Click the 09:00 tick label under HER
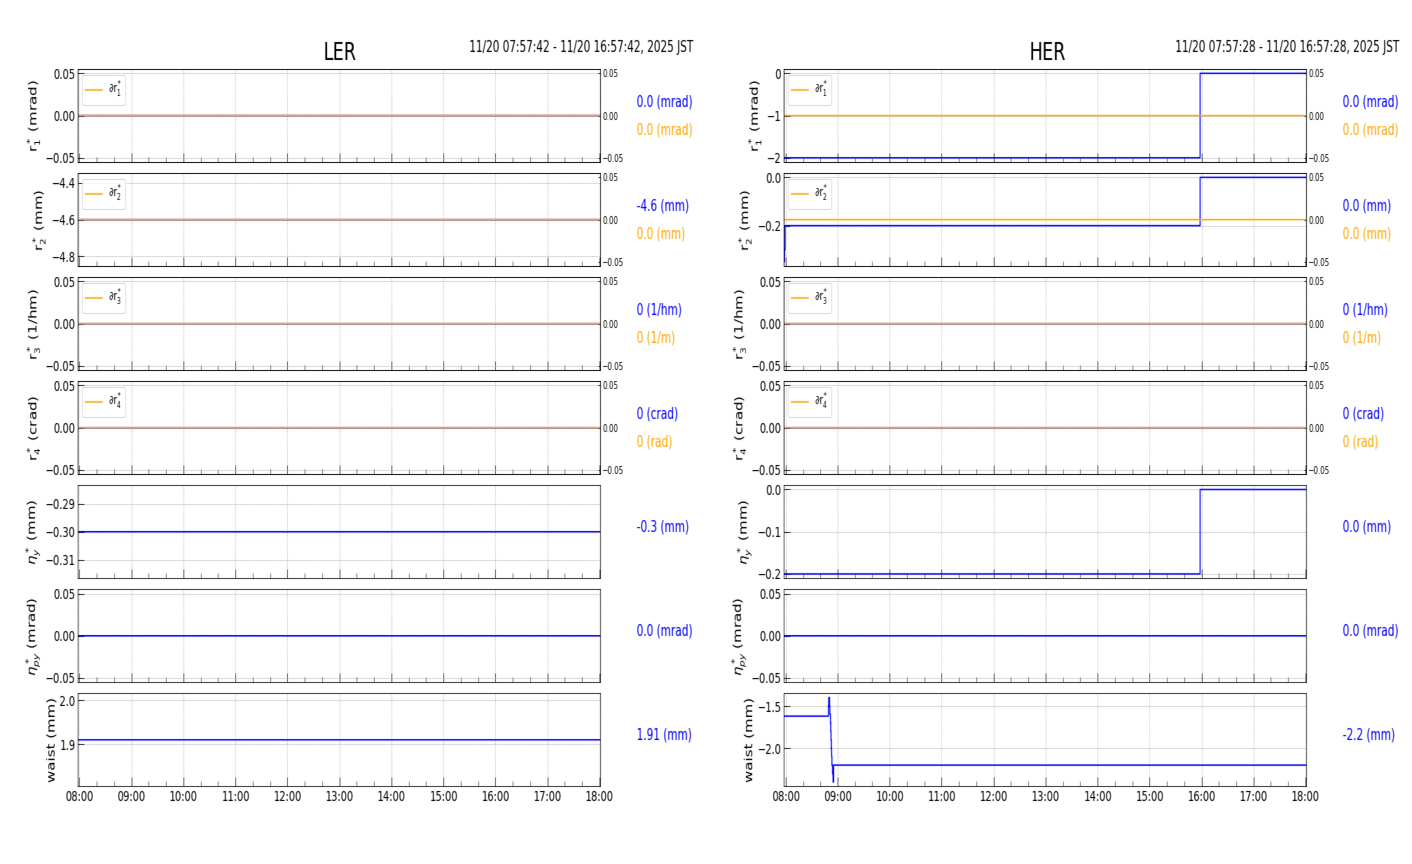 tap(837, 797)
